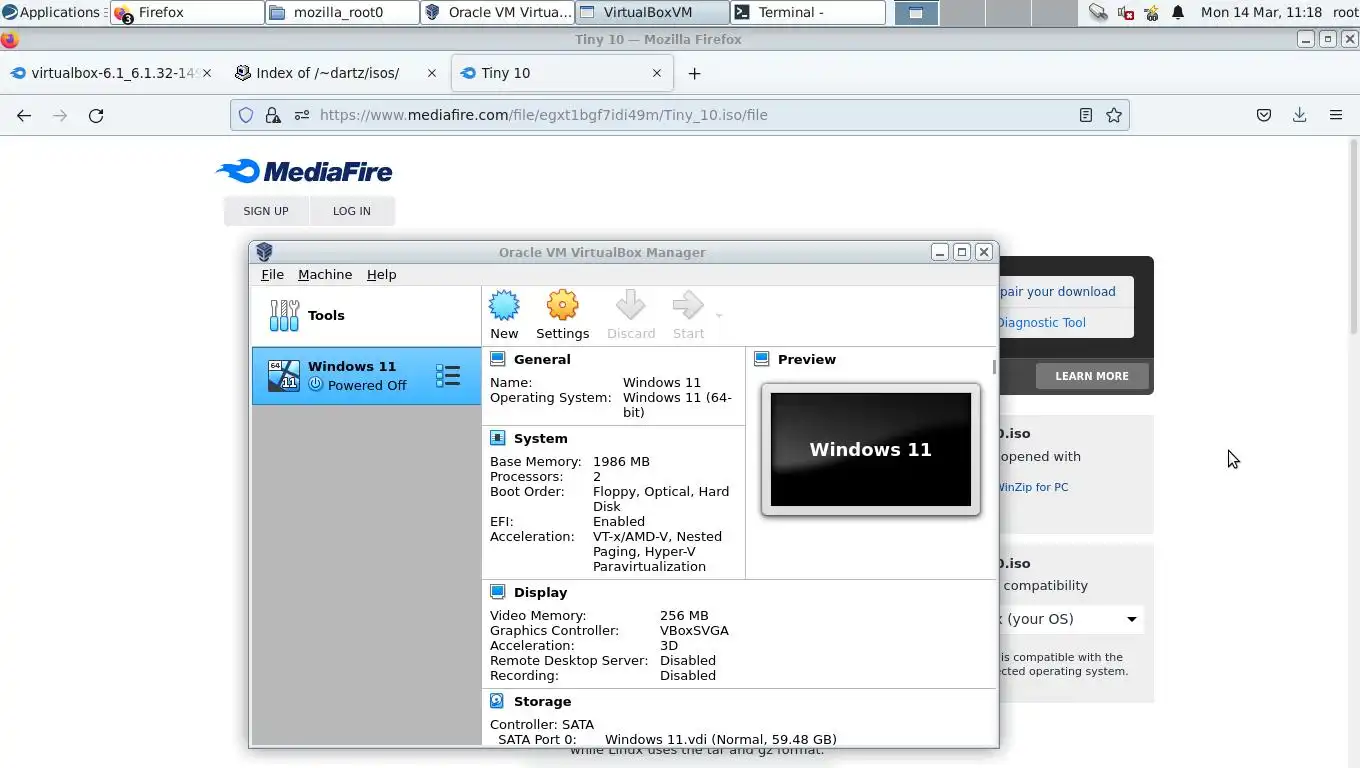Viewport: 1360px width, 768px height.
Task: Bookmark this page with star icon
Action: point(1113,115)
